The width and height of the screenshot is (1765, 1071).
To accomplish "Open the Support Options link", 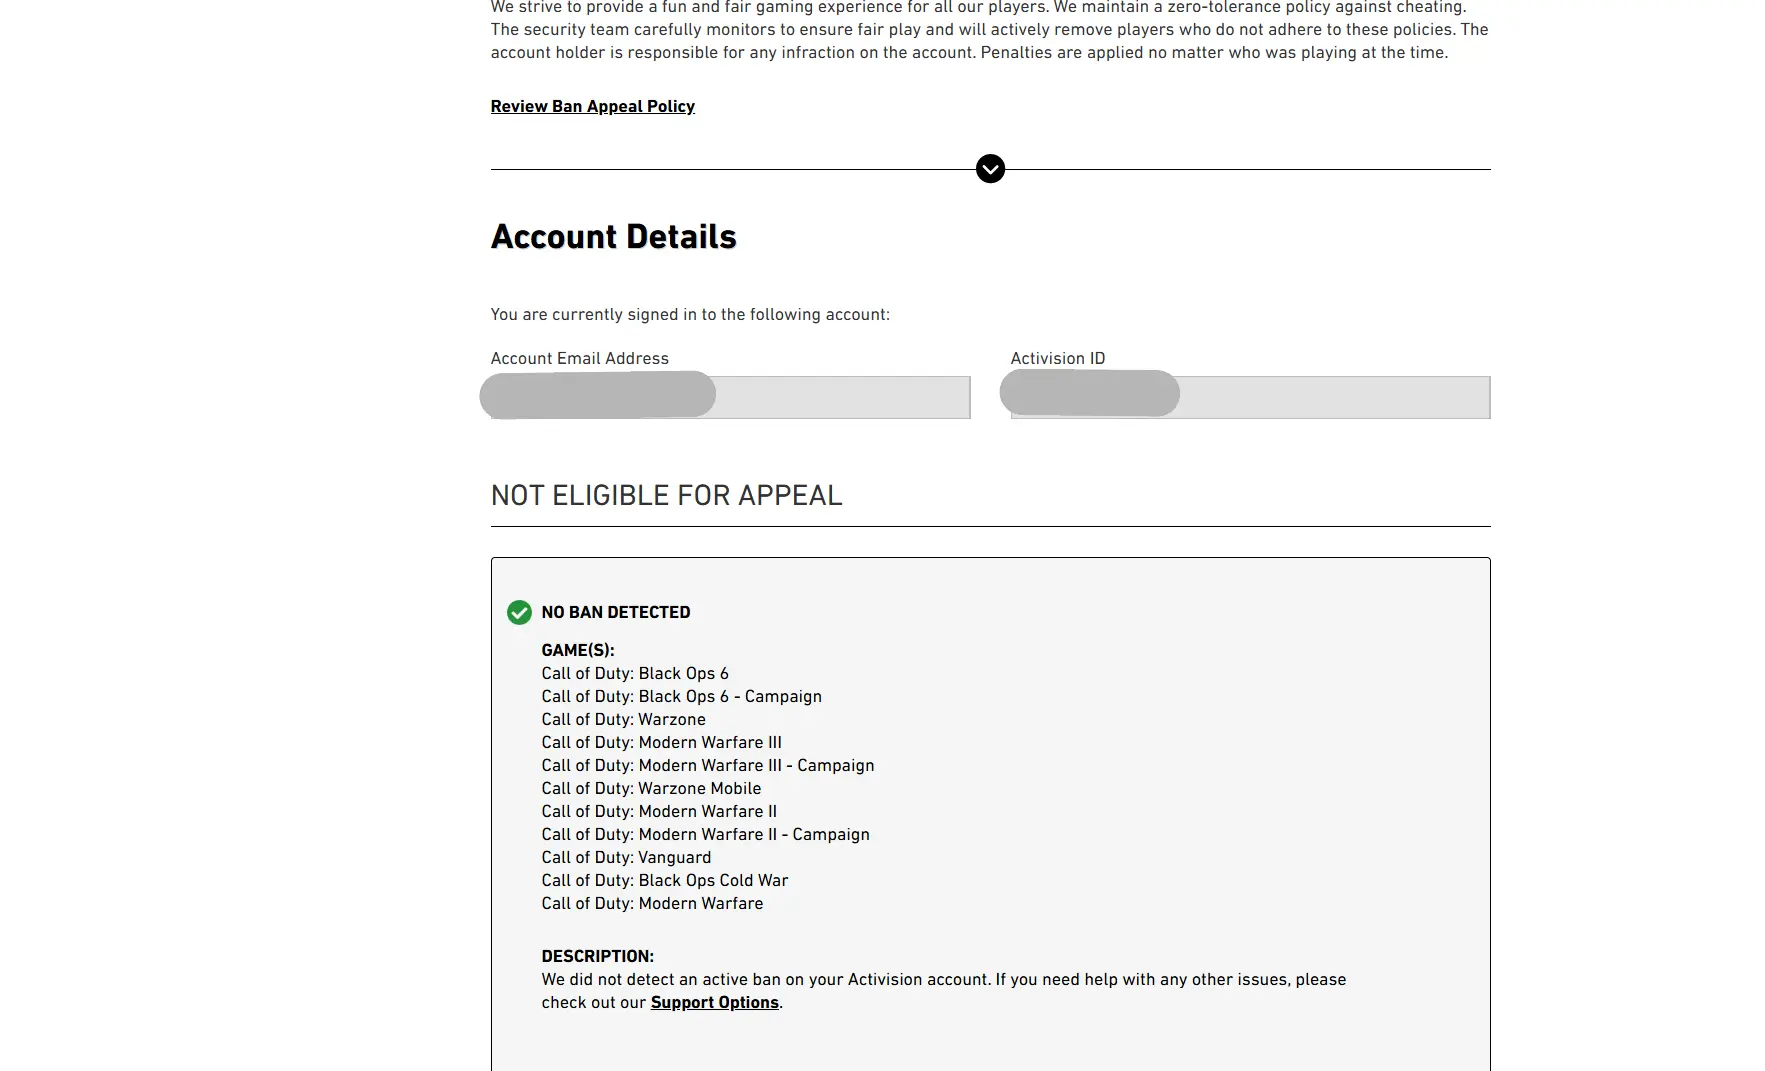I will 714,1002.
